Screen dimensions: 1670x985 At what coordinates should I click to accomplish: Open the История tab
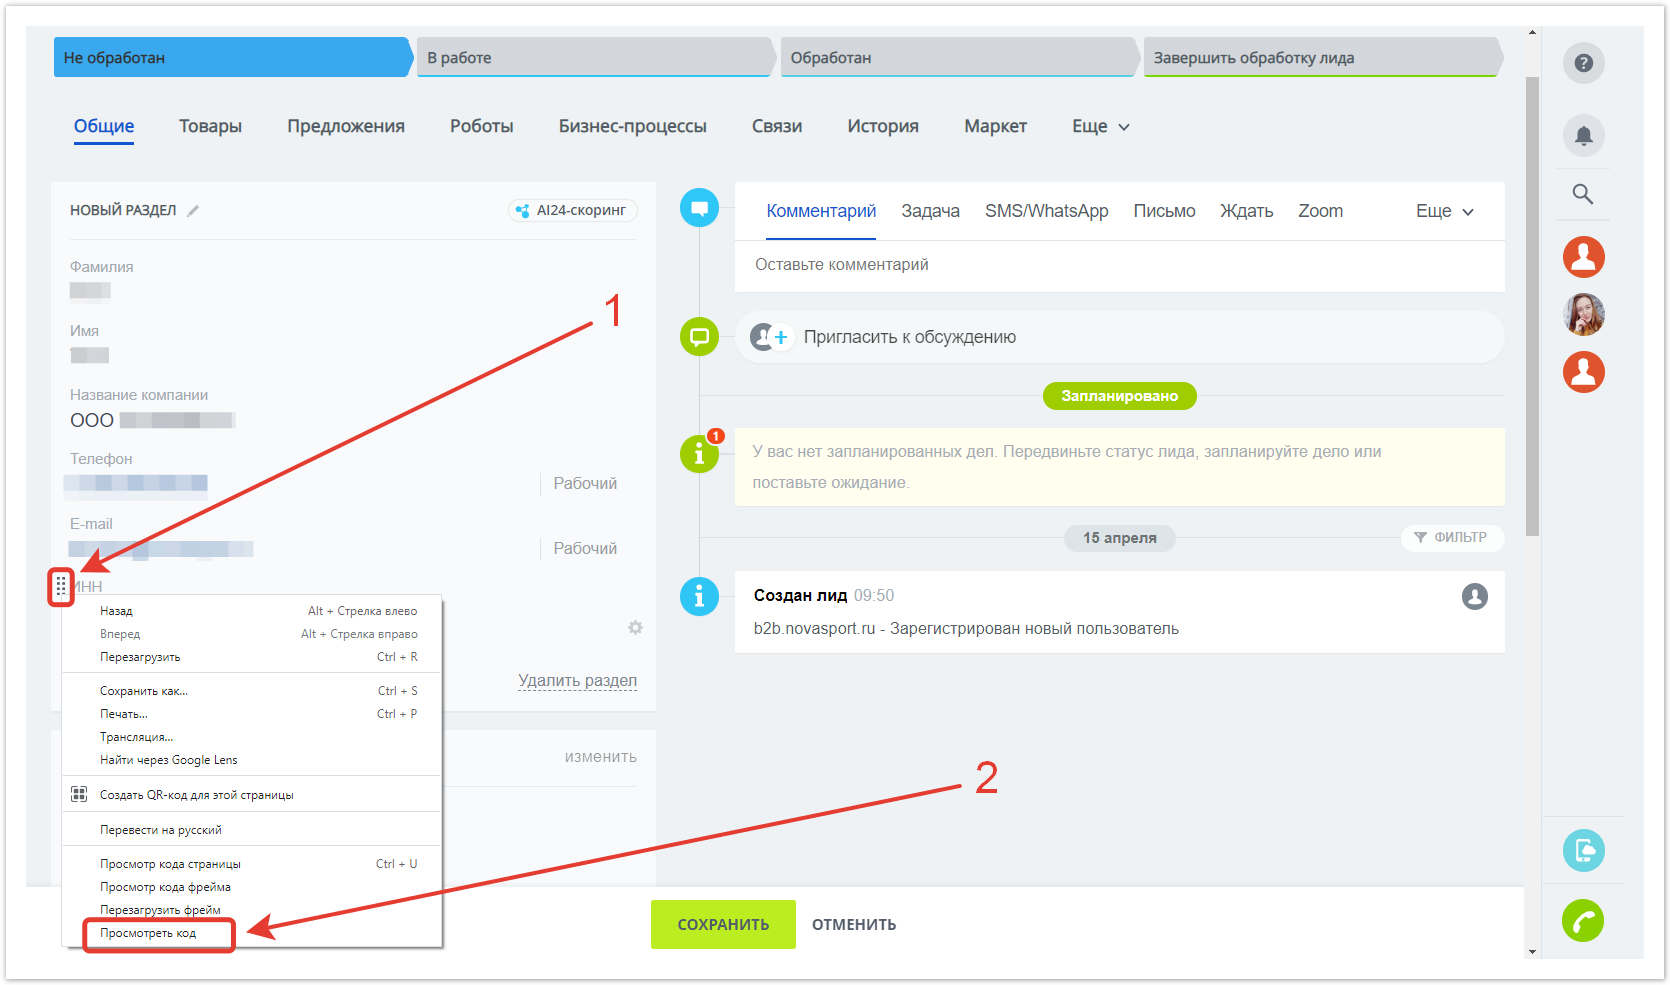[x=883, y=126]
